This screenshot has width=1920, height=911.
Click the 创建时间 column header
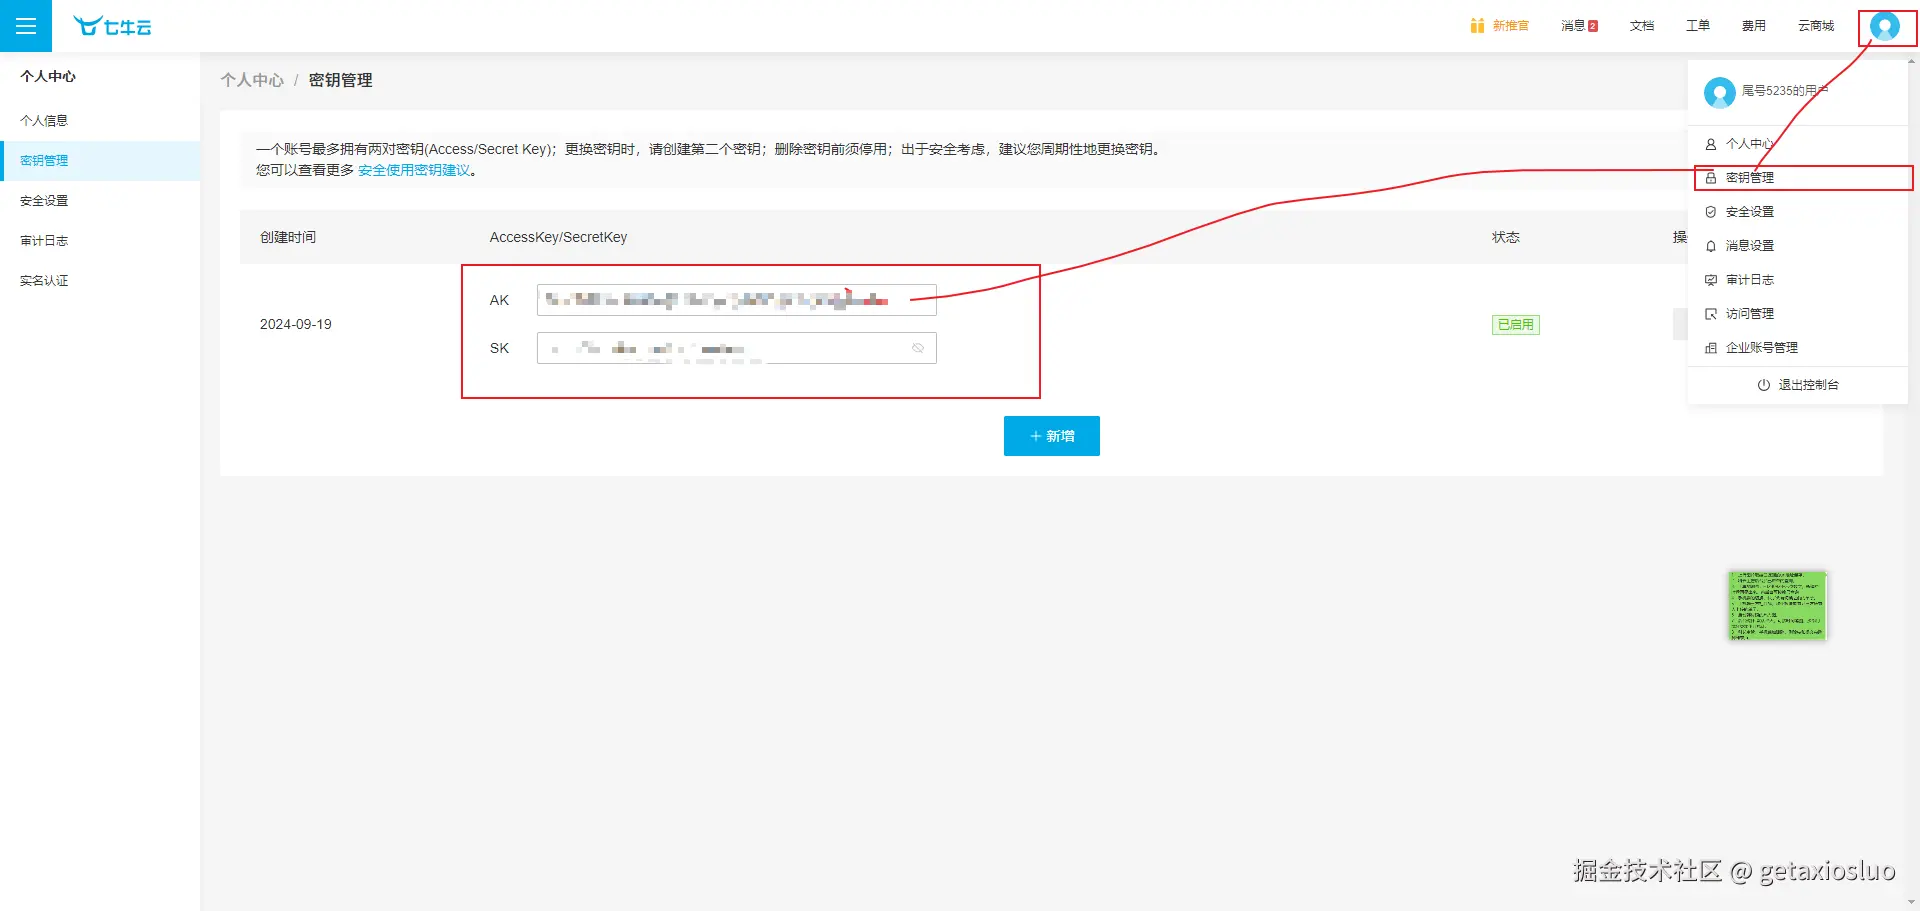[288, 237]
